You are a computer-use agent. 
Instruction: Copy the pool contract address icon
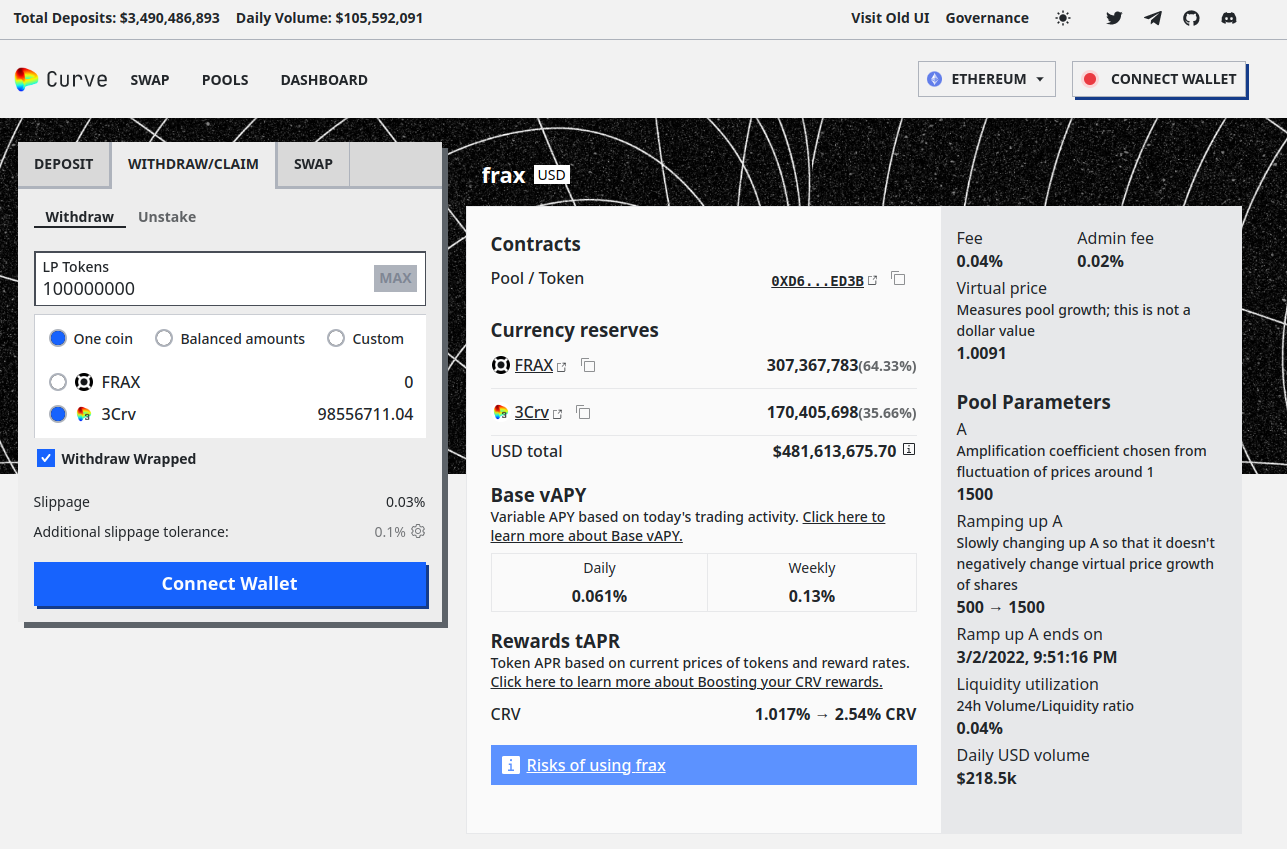898,279
